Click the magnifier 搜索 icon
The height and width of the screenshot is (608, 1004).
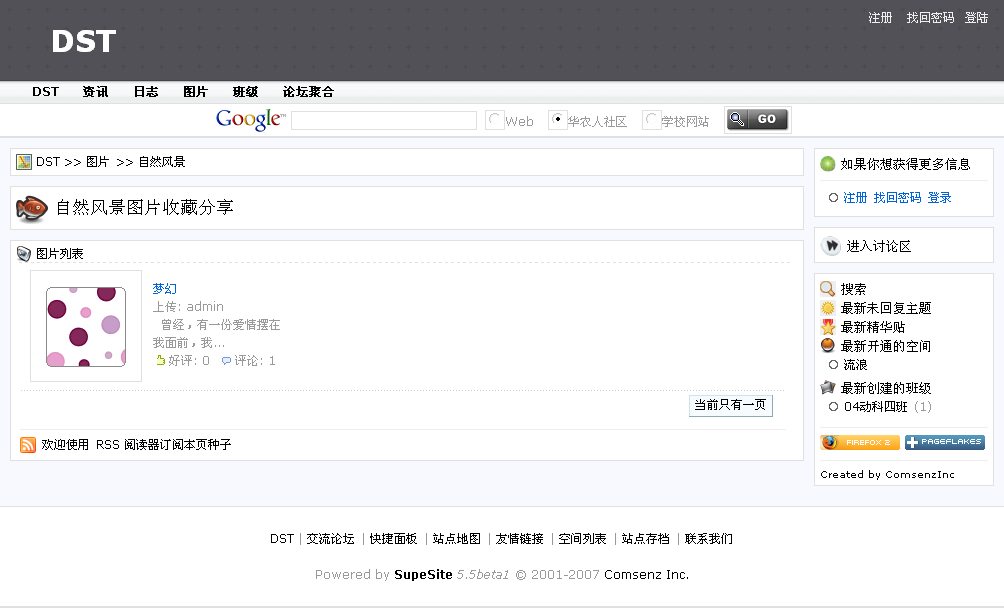pyautogui.click(x=828, y=289)
